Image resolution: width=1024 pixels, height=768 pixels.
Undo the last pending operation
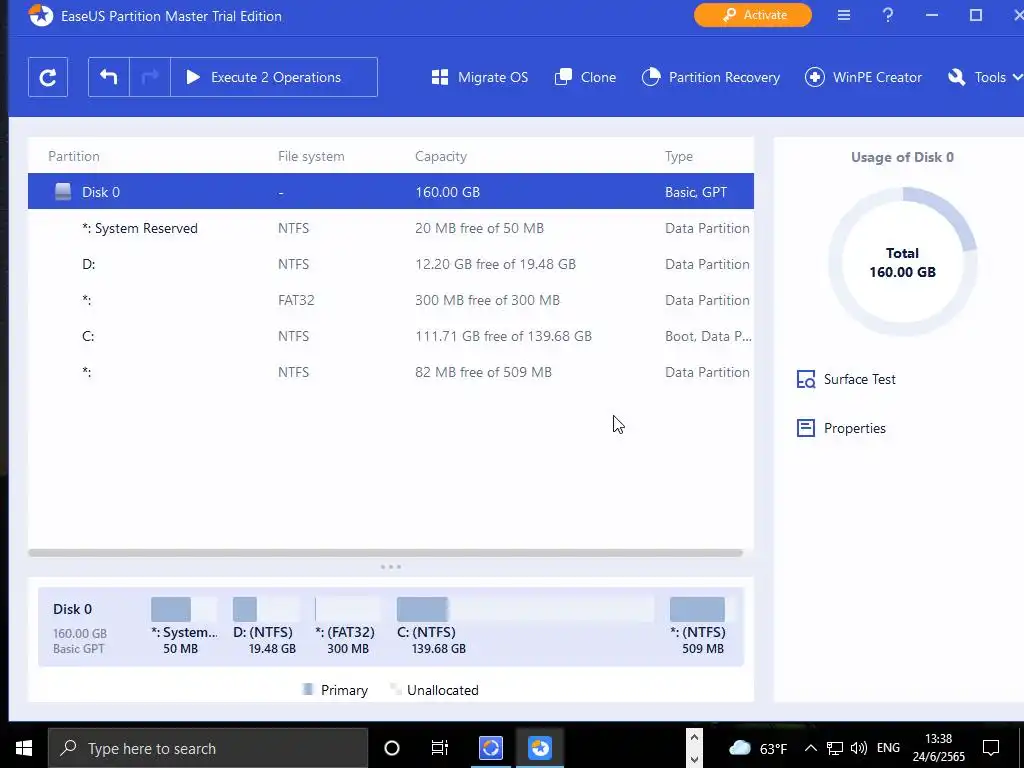coord(108,77)
